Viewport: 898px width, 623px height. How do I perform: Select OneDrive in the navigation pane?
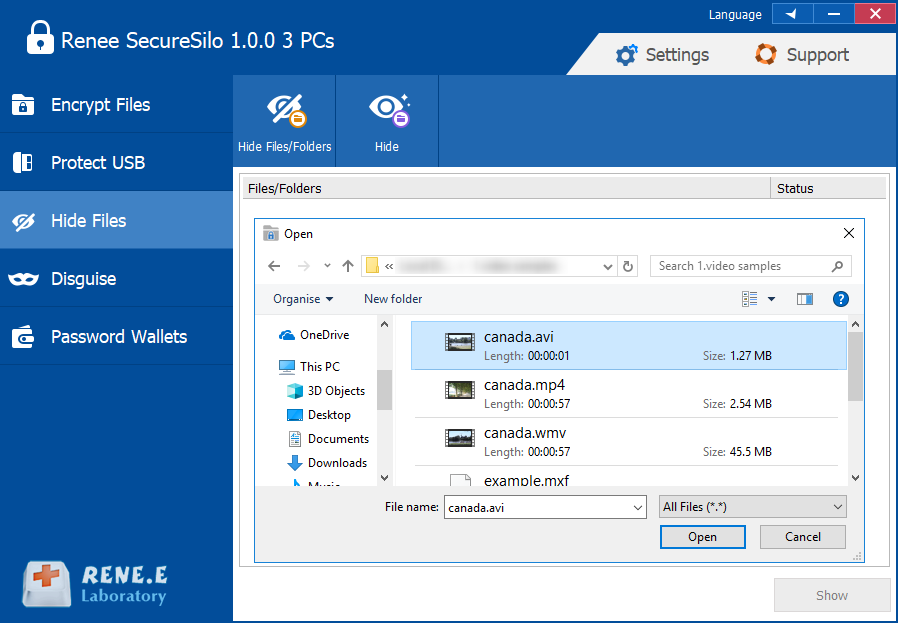tap(314, 335)
